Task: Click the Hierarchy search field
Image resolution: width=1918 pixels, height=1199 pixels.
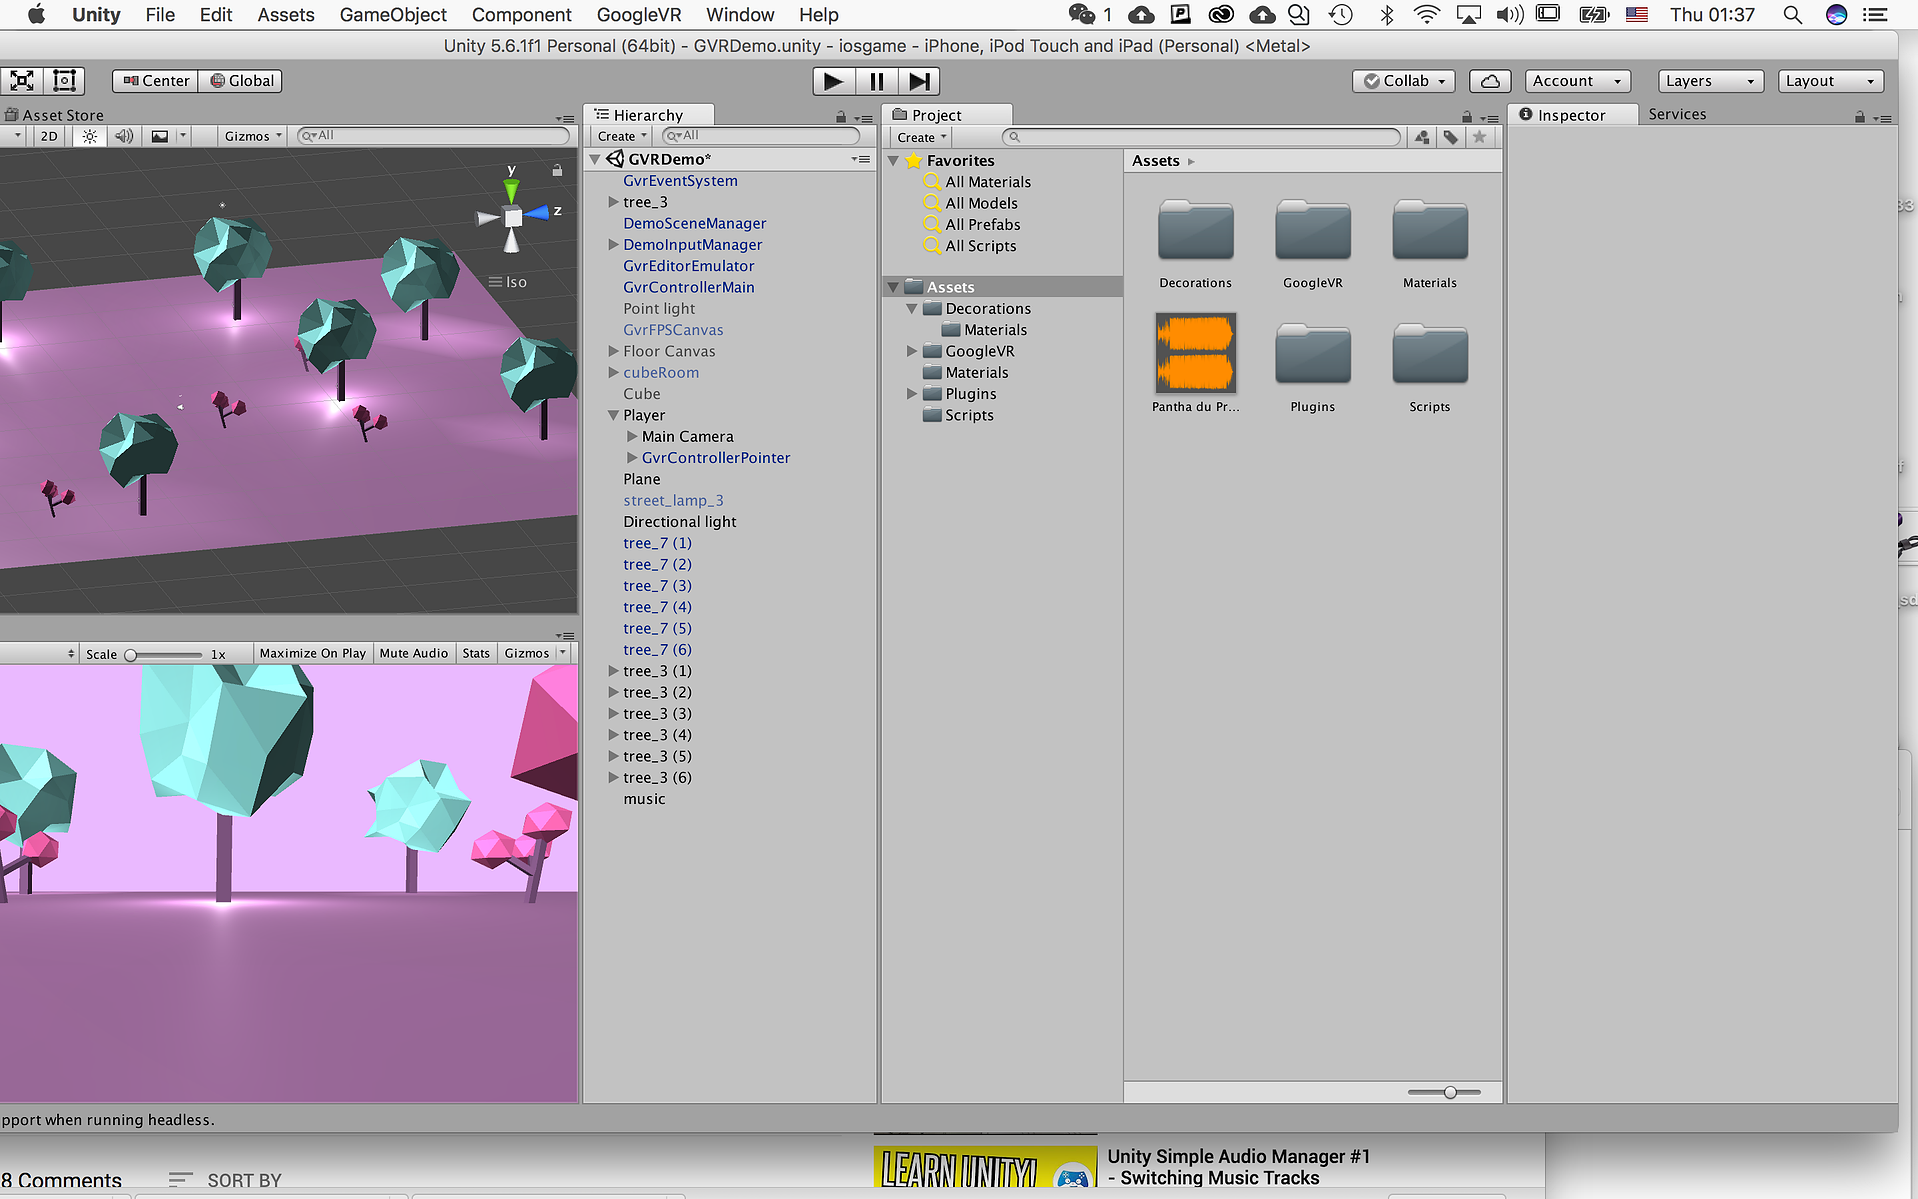Action: 760,136
